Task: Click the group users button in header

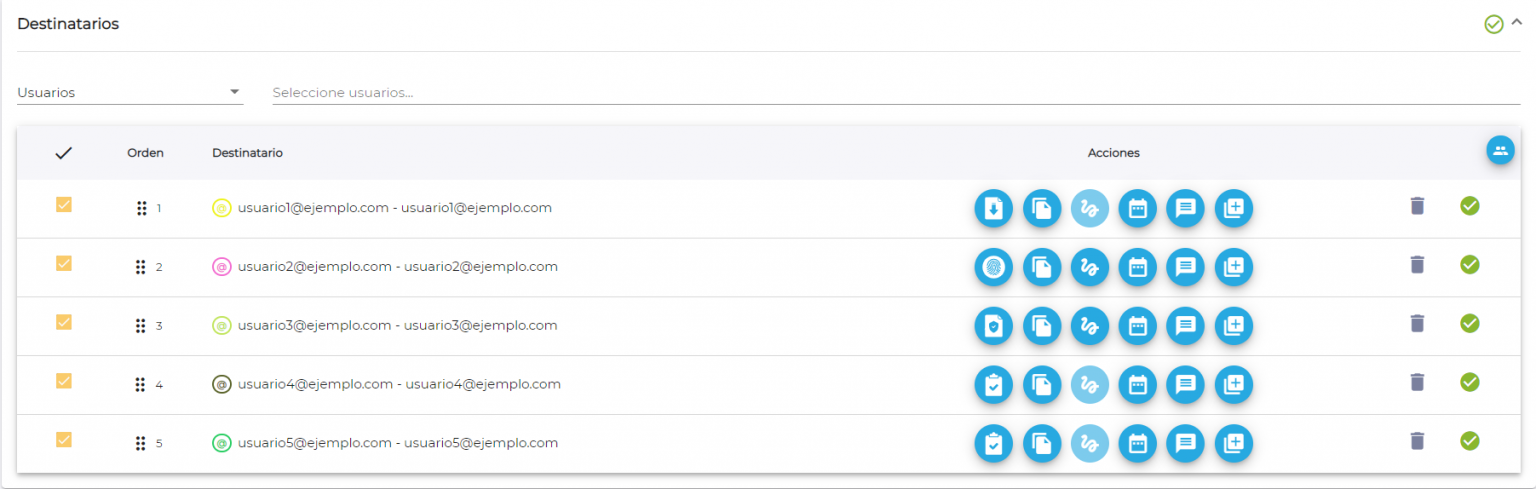Action: click(1499, 151)
